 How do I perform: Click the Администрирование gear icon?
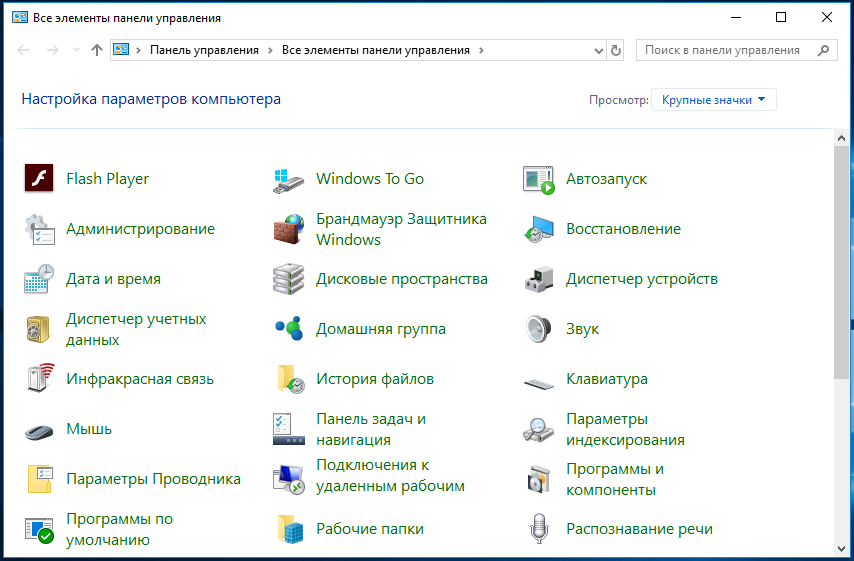coord(39,229)
